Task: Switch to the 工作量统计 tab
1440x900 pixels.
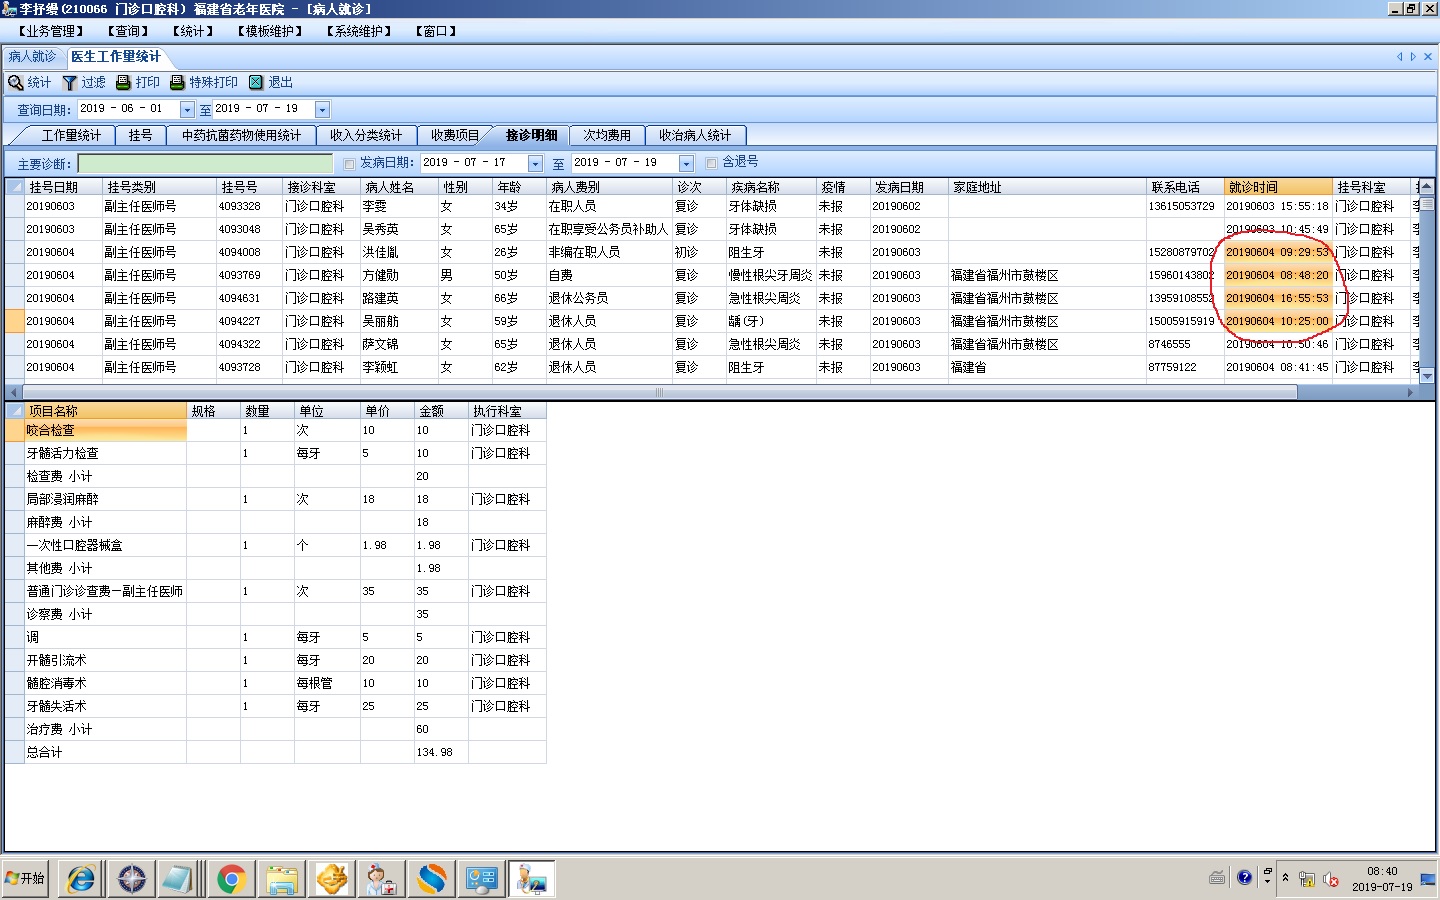Action: coord(71,135)
